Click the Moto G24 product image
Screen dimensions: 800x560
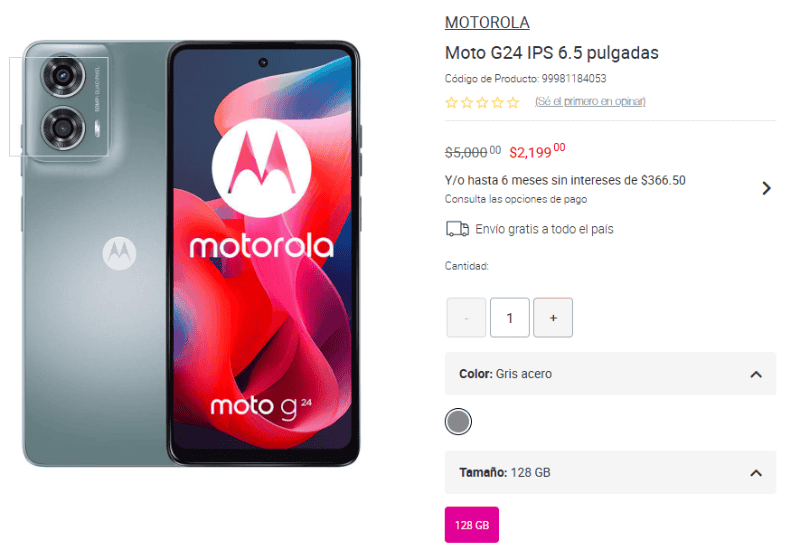[x=191, y=253]
